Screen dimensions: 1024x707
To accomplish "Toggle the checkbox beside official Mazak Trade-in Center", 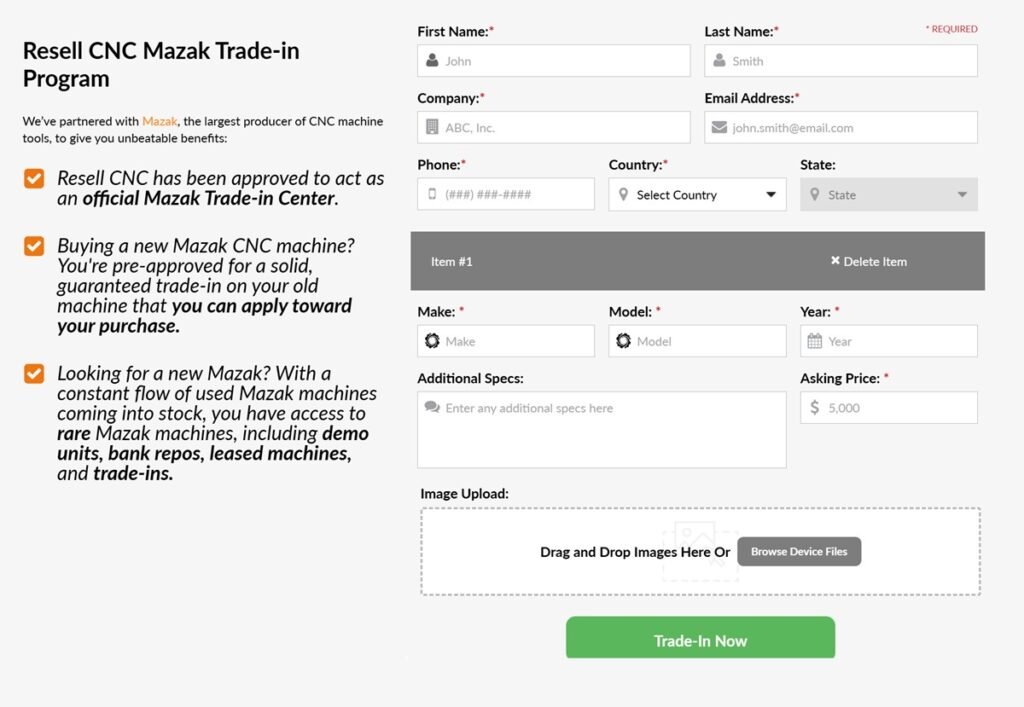I will coord(34,178).
